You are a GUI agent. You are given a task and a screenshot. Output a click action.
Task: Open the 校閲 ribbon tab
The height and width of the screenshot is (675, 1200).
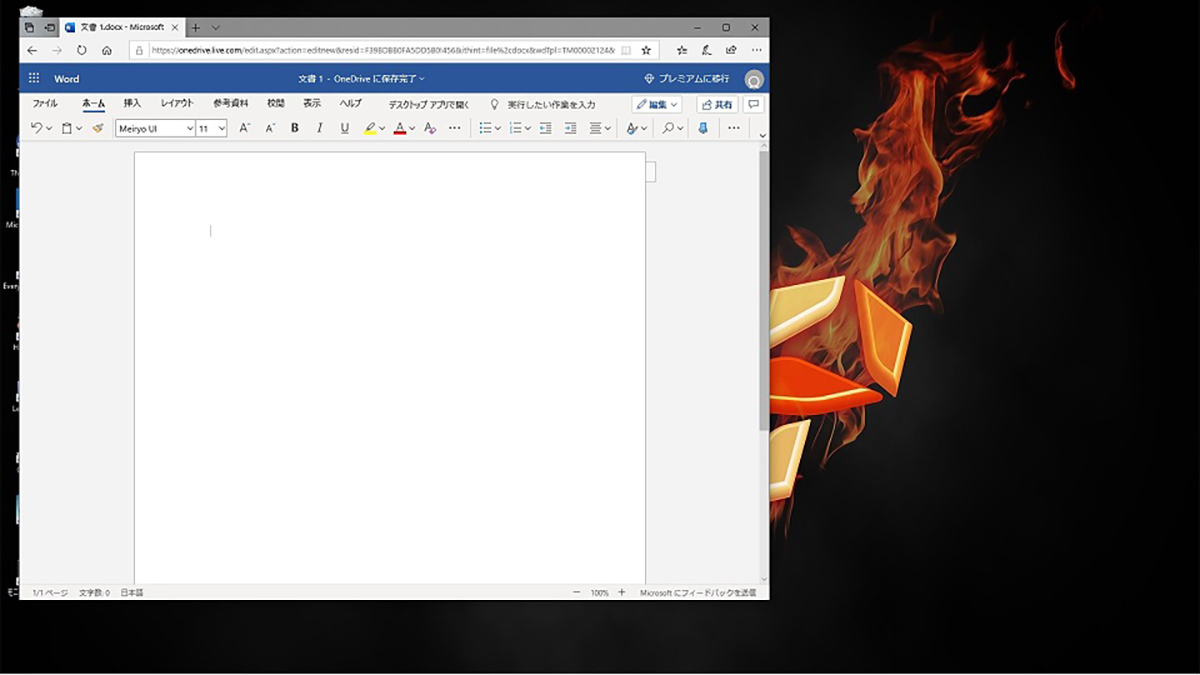tap(275, 104)
